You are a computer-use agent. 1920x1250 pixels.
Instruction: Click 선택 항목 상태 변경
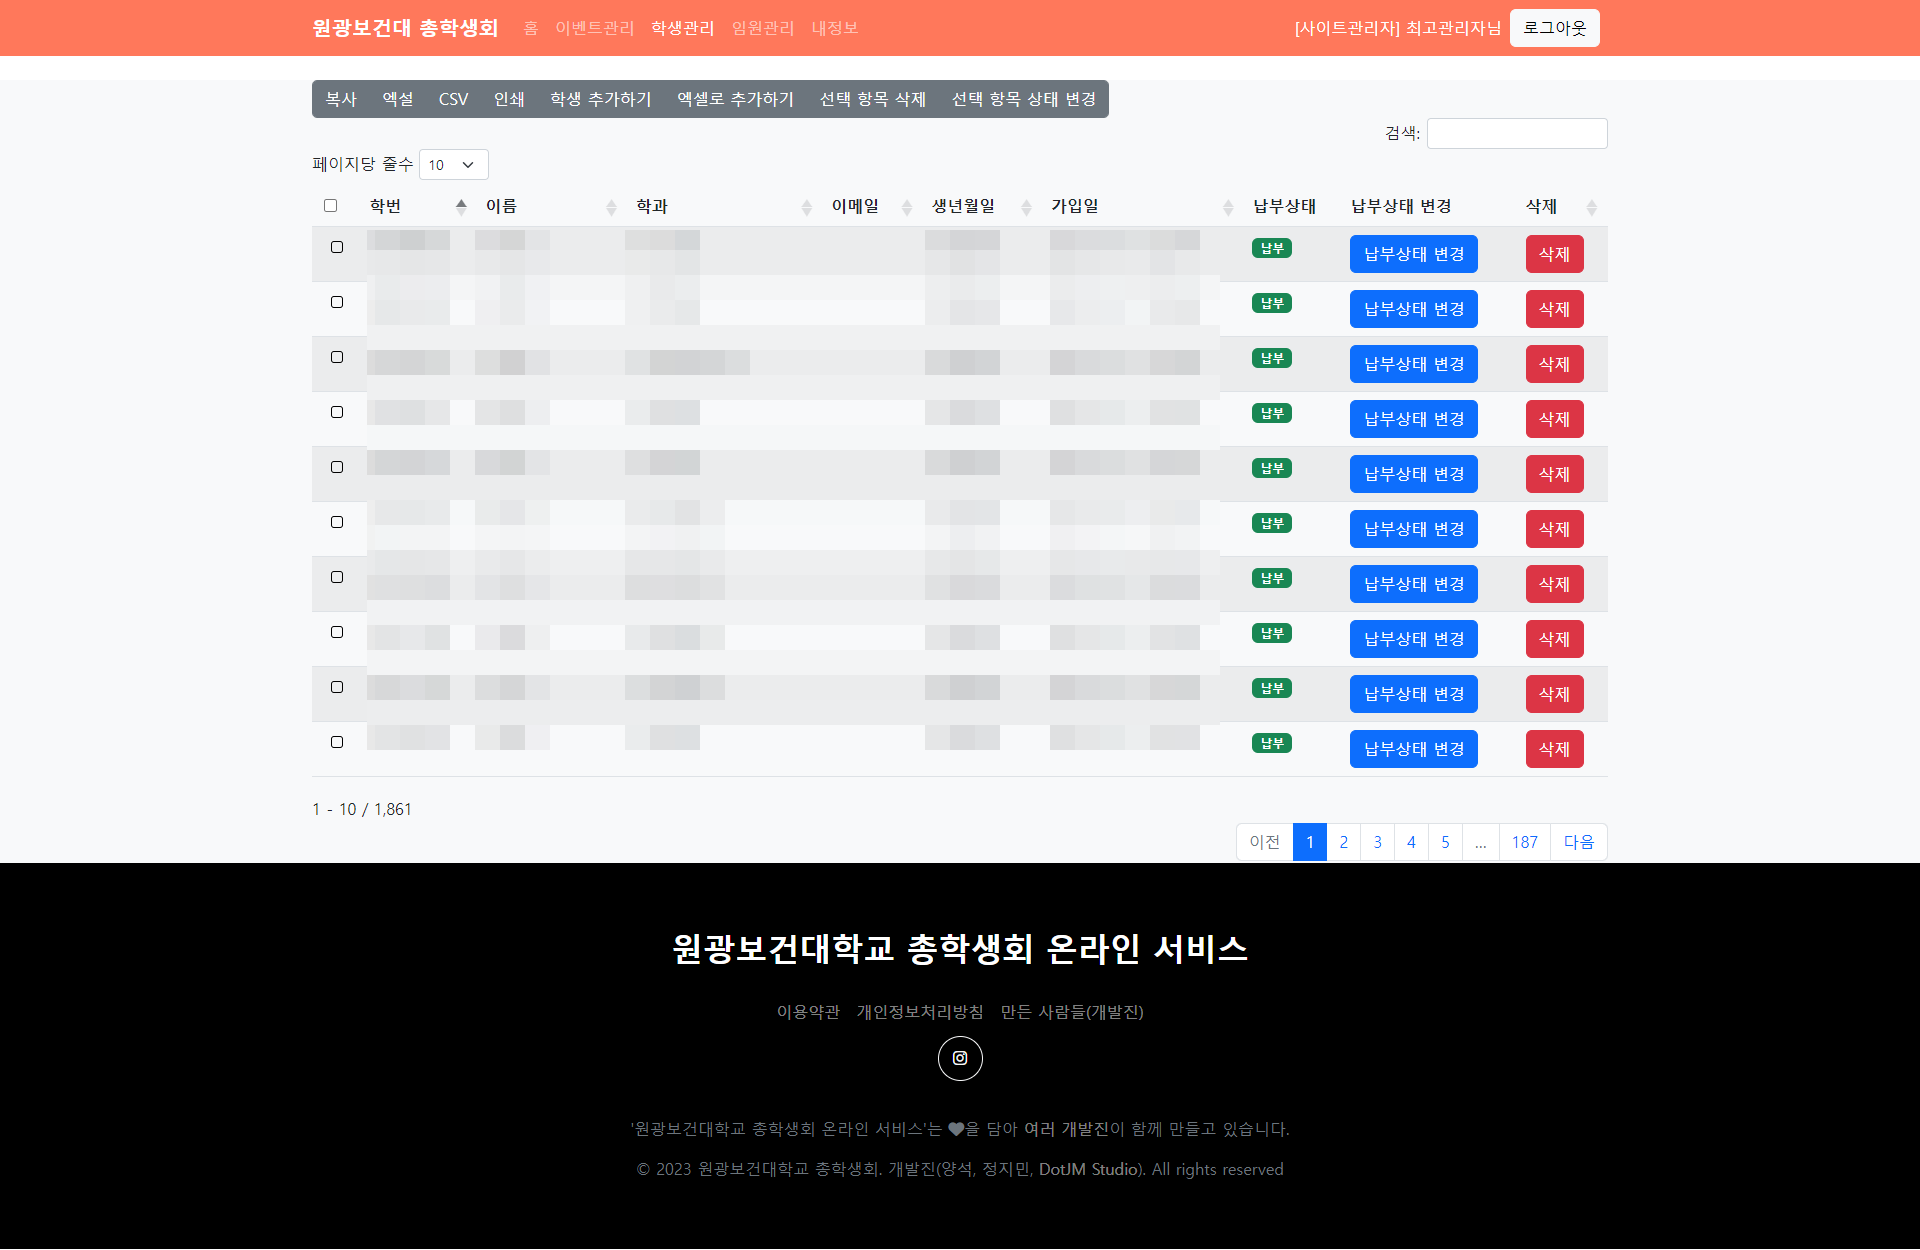(x=1024, y=99)
